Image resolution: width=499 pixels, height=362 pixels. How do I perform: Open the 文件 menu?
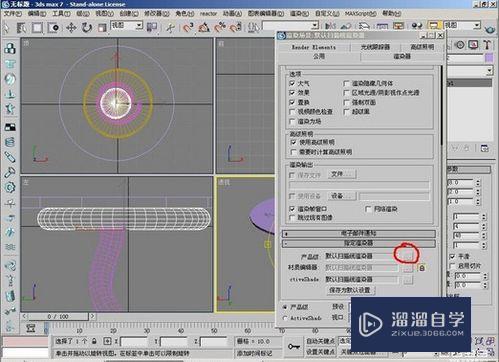pyautogui.click(x=12, y=14)
